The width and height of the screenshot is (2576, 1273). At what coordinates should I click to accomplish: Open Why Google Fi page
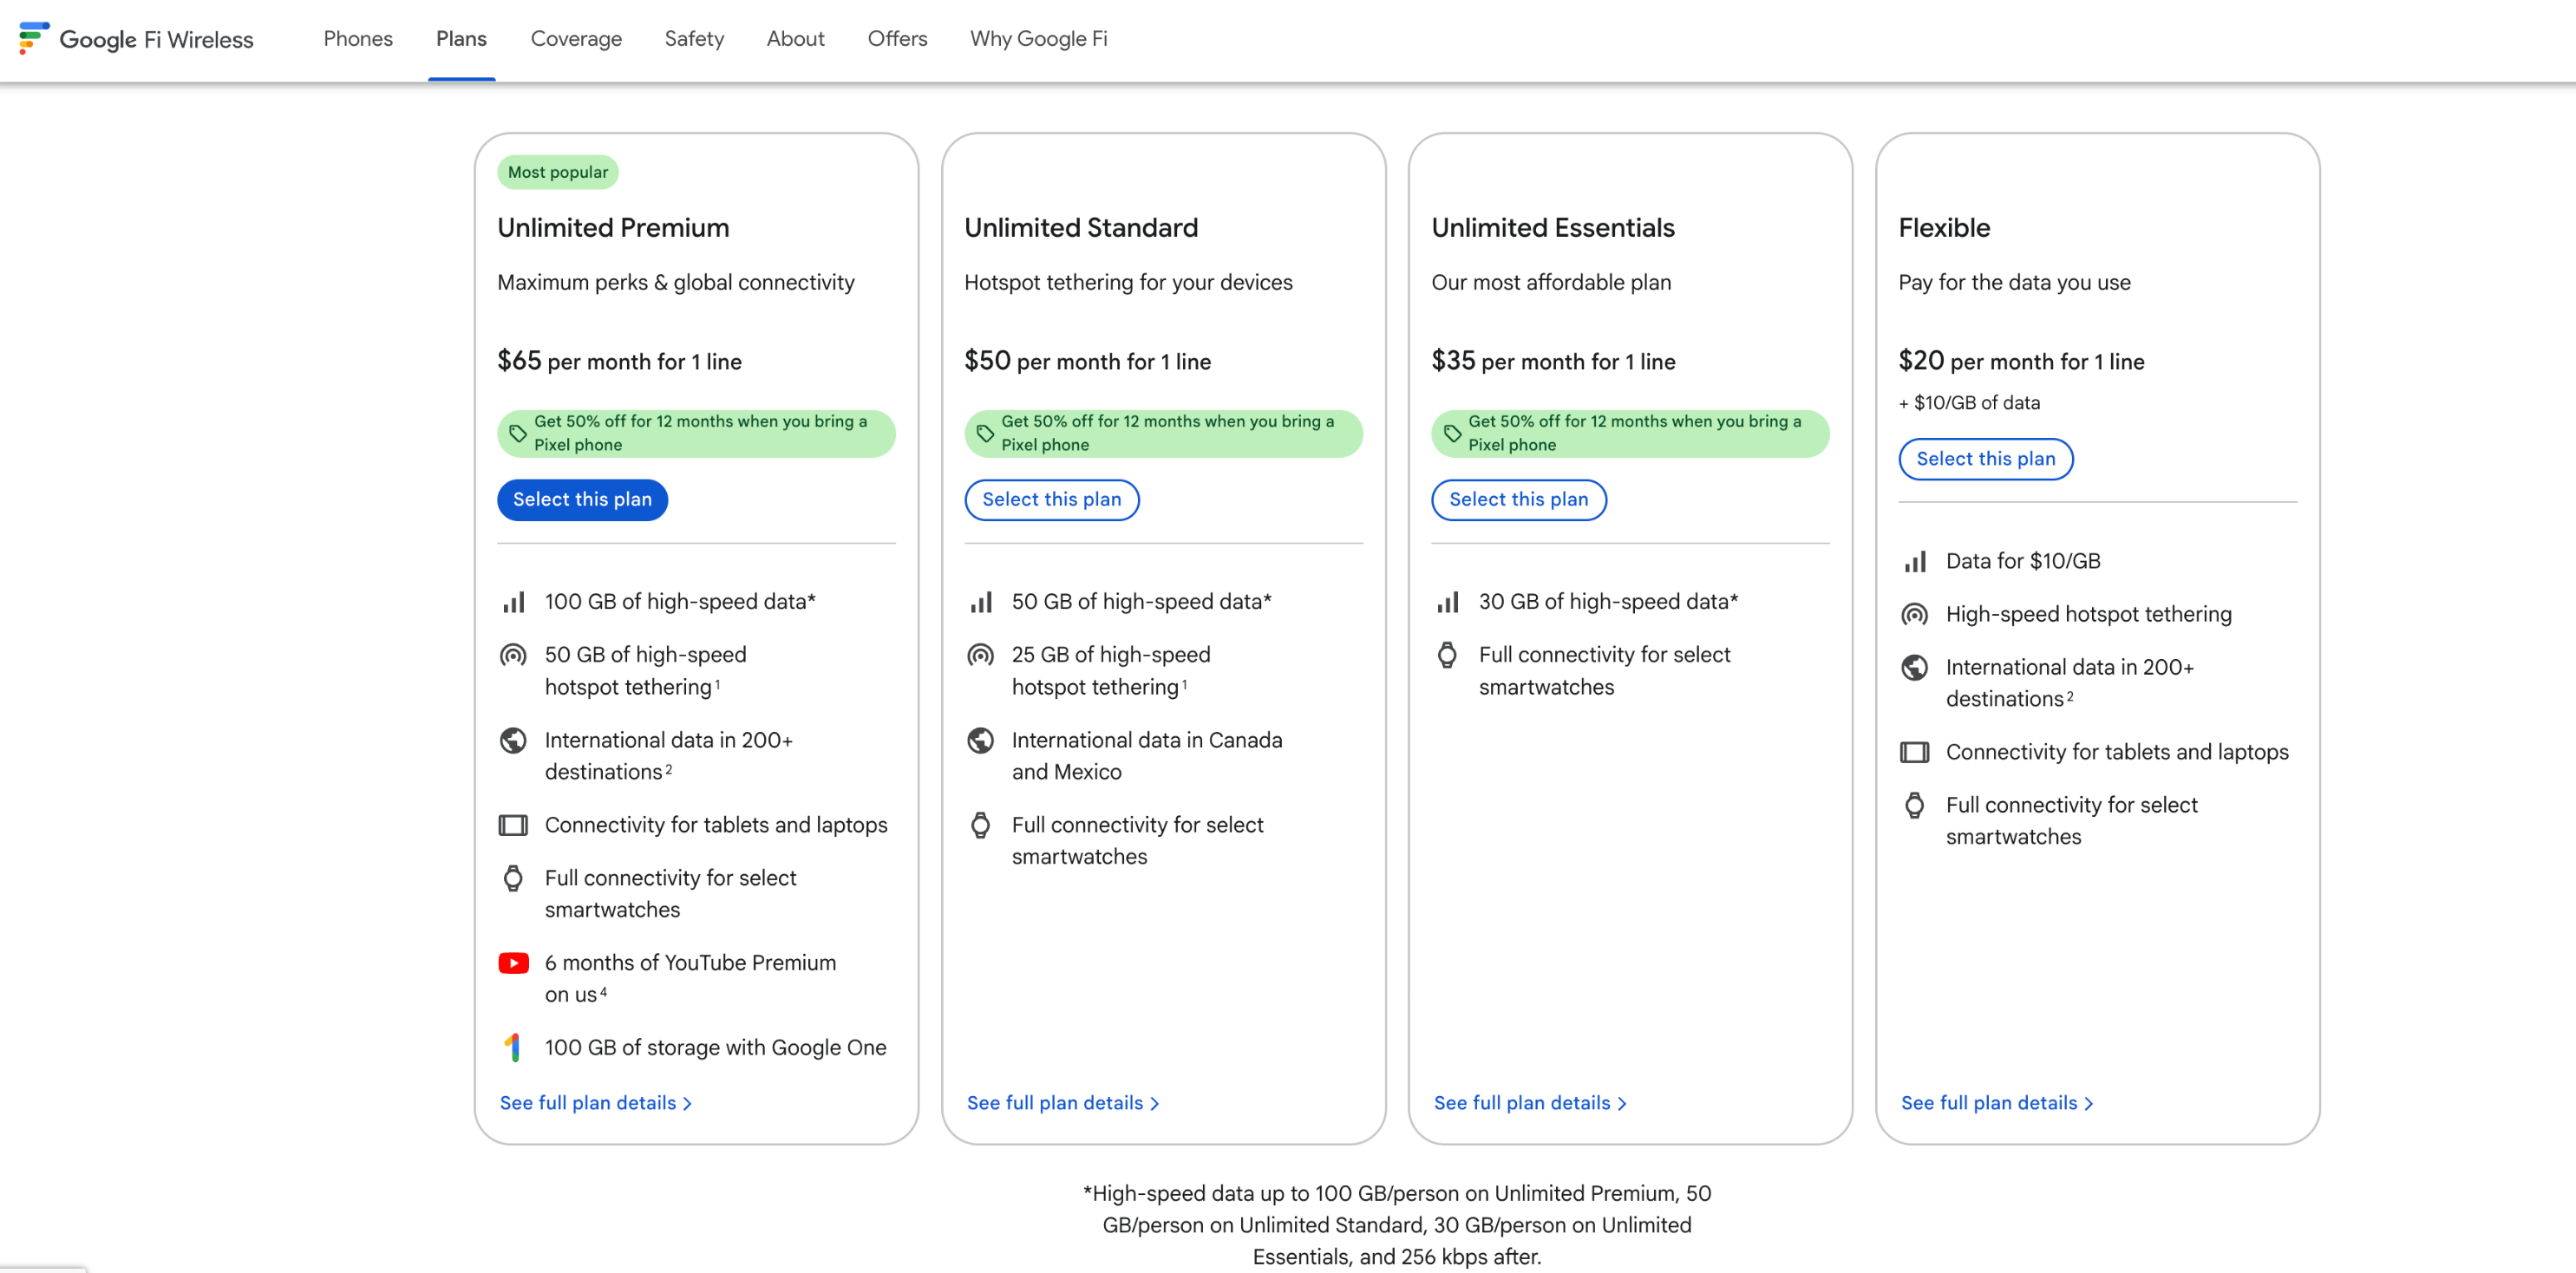point(1038,39)
